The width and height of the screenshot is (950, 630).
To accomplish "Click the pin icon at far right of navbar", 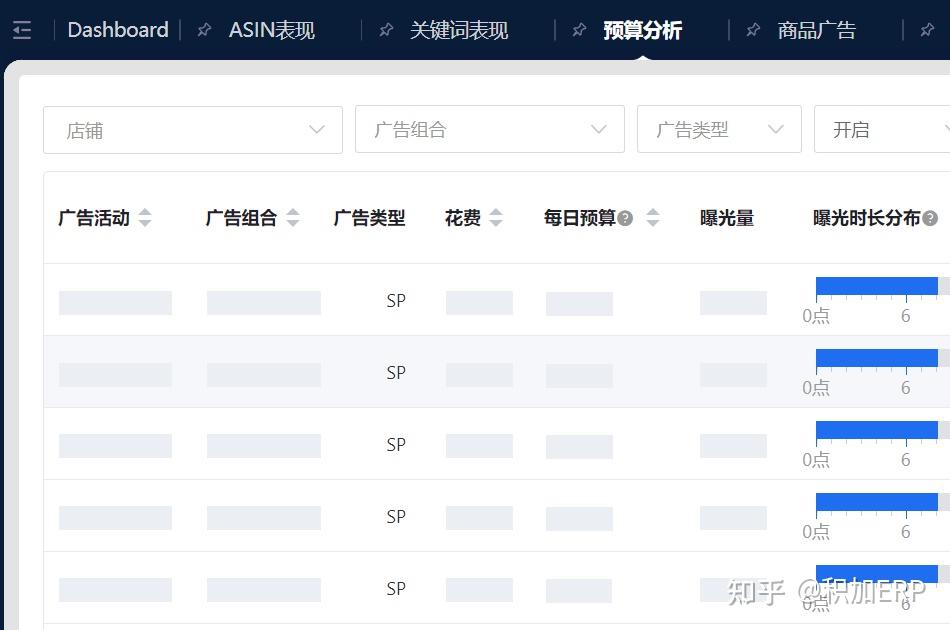I will [928, 30].
